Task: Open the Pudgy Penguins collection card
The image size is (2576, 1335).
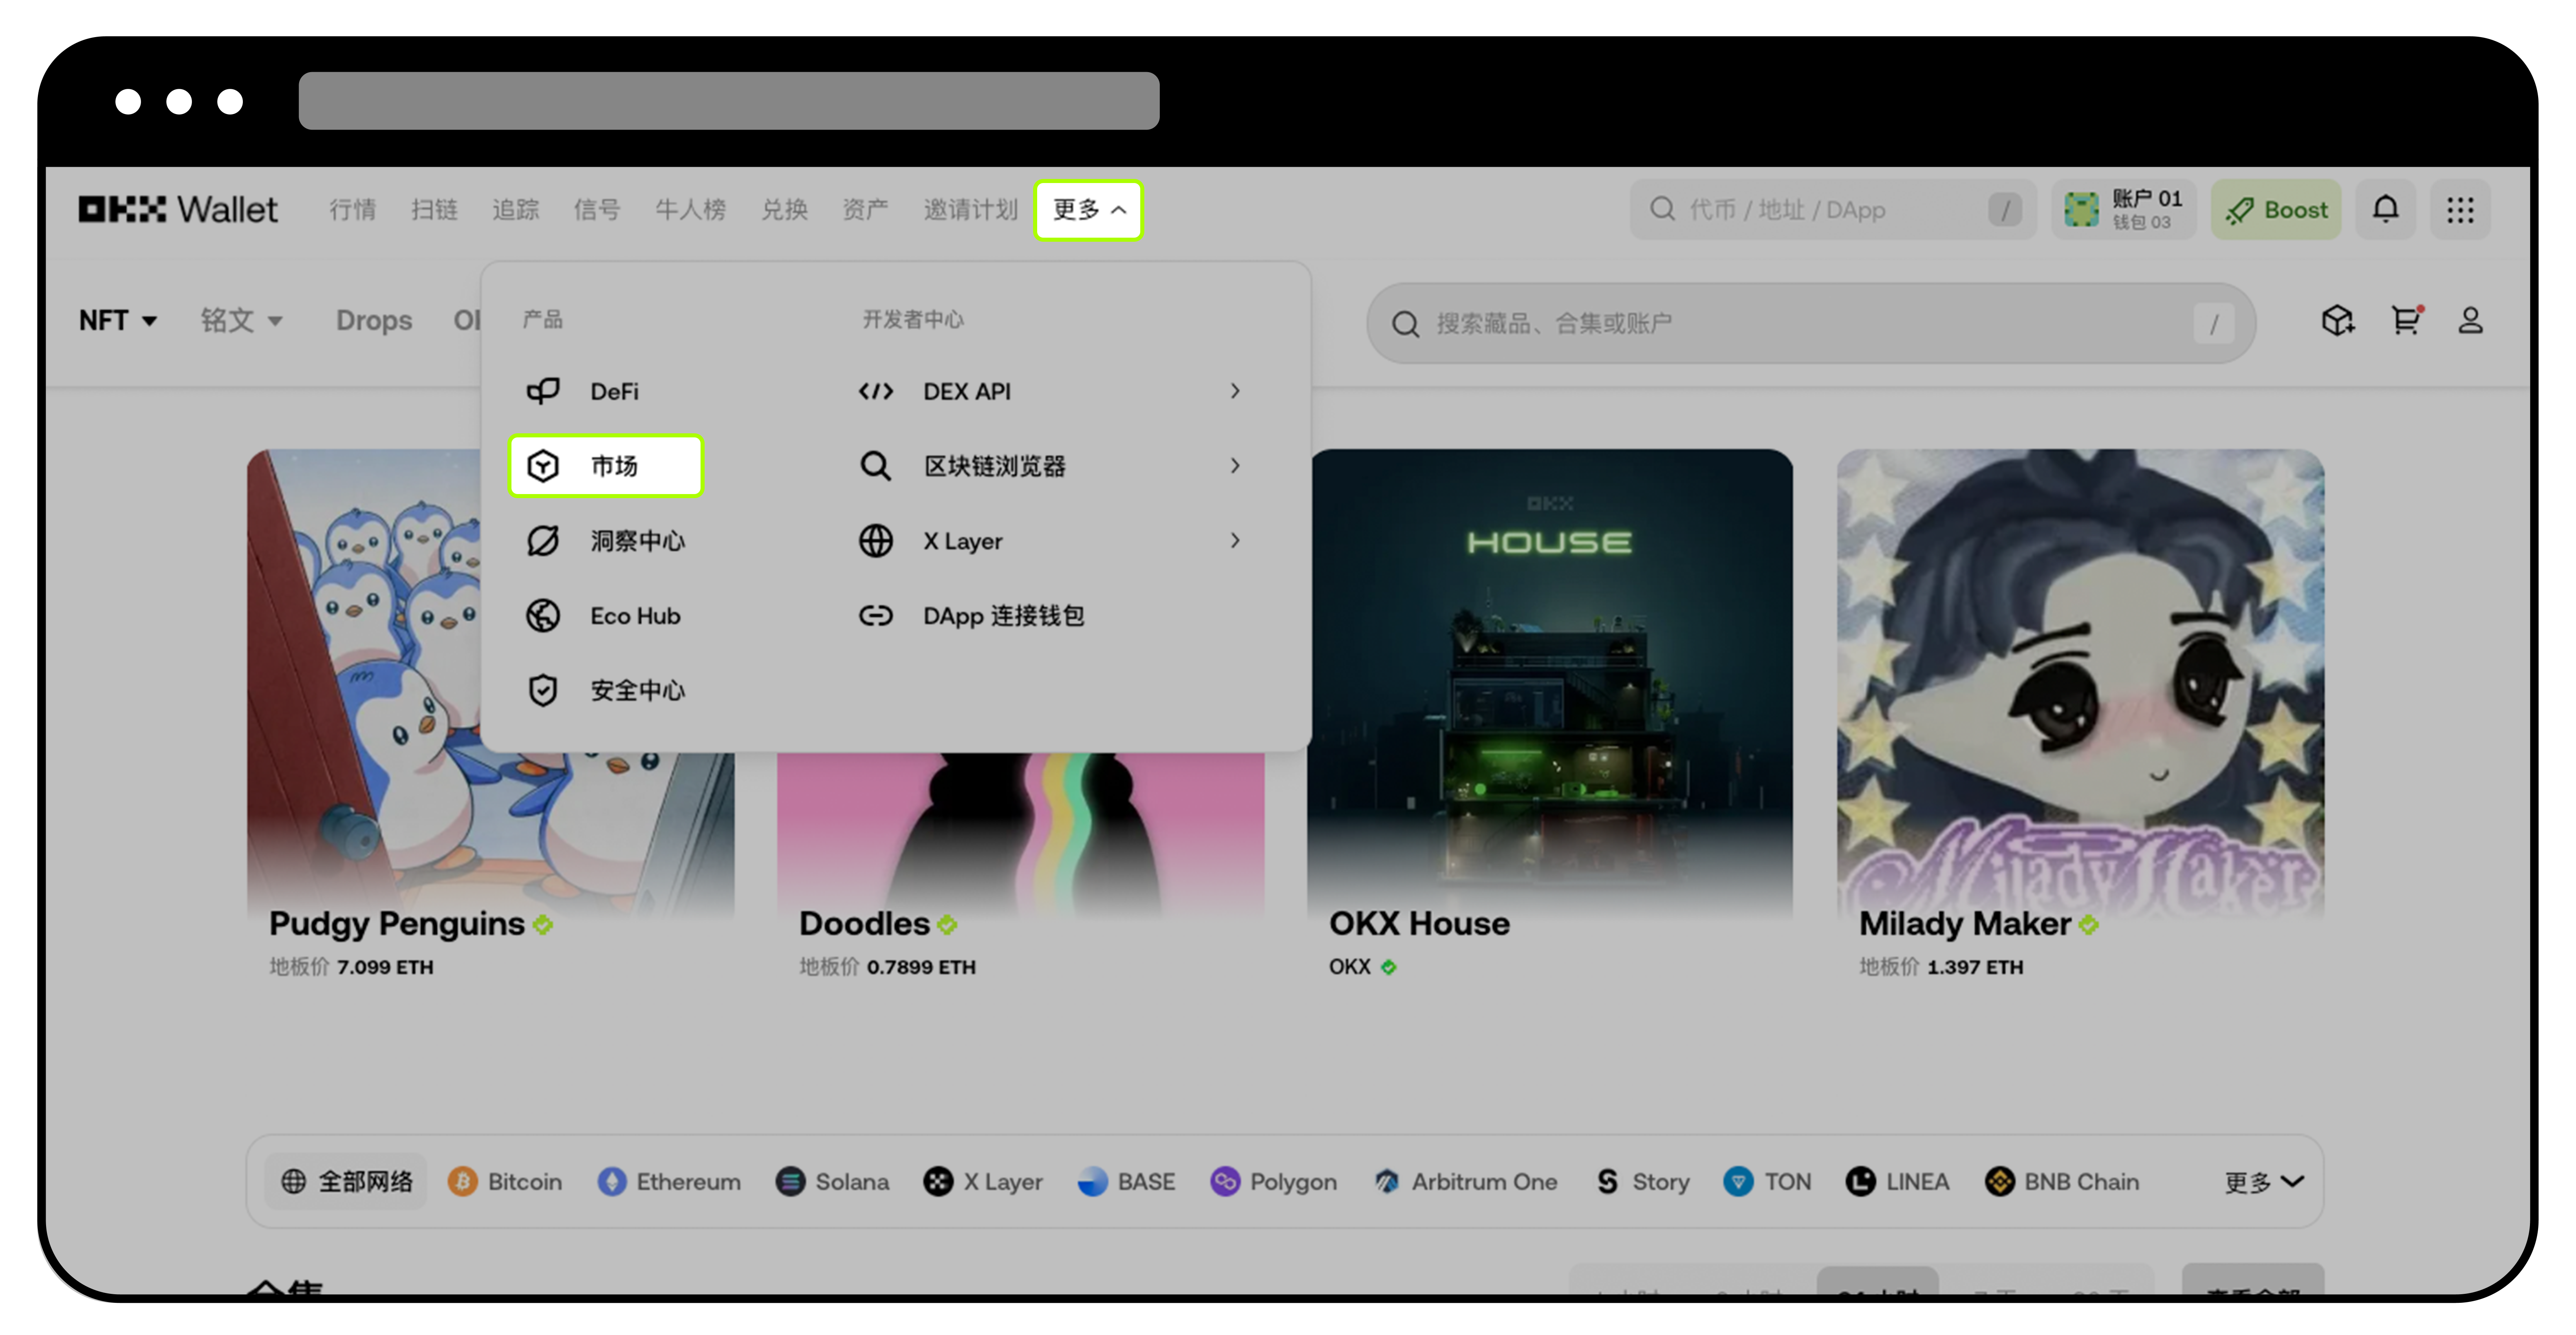Action: tap(490, 715)
